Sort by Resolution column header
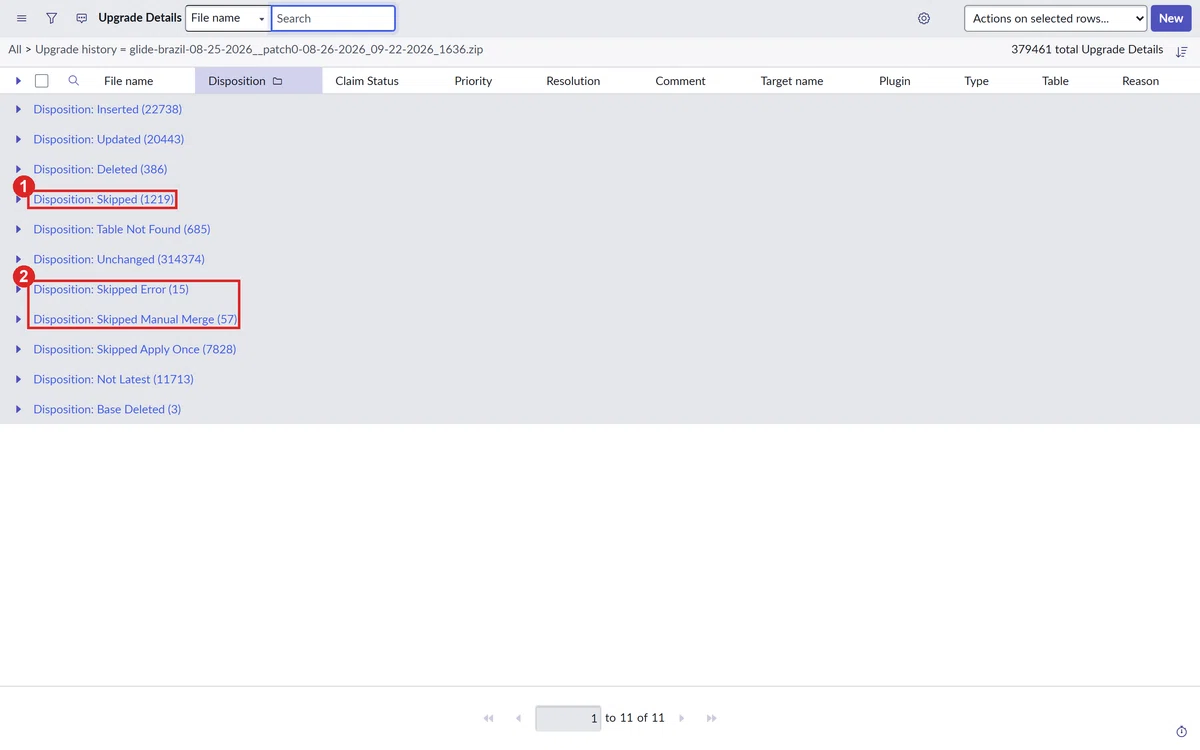 573,81
